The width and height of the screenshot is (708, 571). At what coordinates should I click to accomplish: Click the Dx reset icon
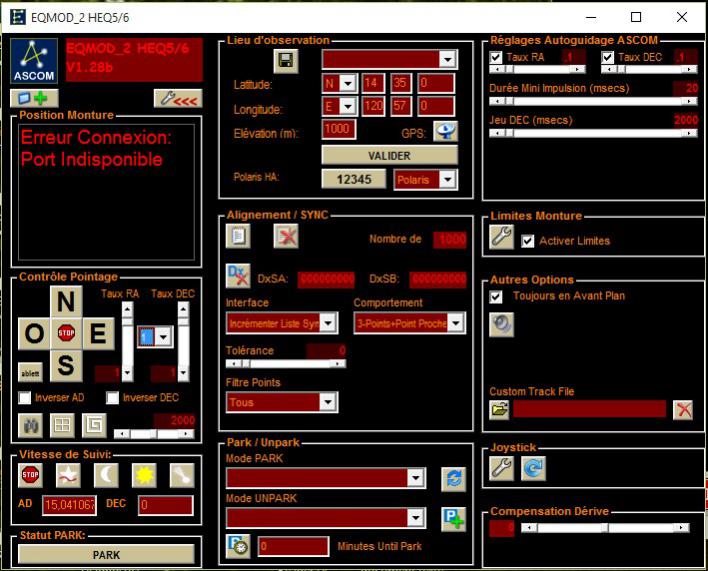click(x=238, y=275)
